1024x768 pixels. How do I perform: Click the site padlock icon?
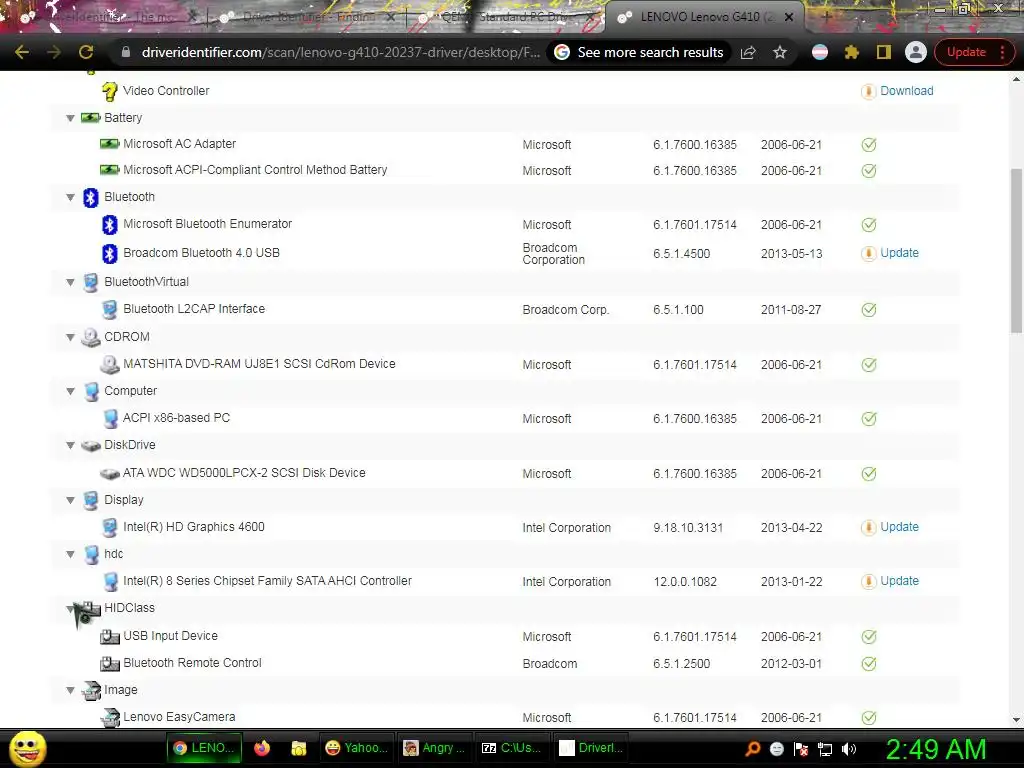tap(125, 52)
